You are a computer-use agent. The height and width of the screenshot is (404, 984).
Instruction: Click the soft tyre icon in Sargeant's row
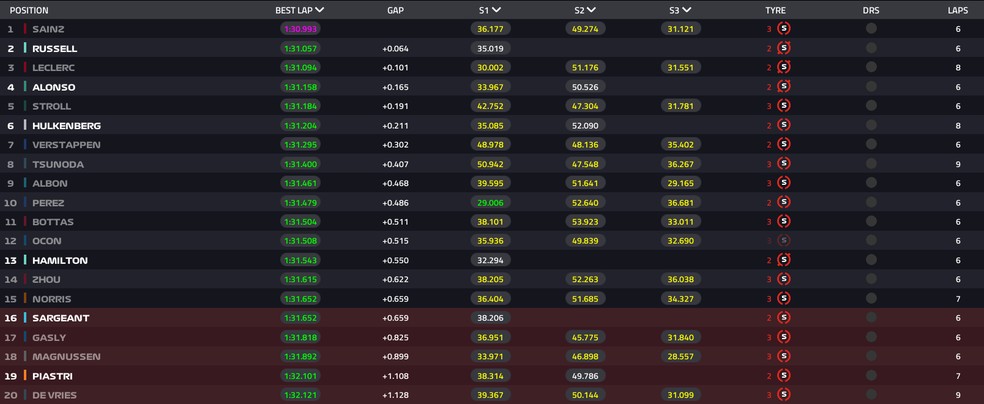784,317
